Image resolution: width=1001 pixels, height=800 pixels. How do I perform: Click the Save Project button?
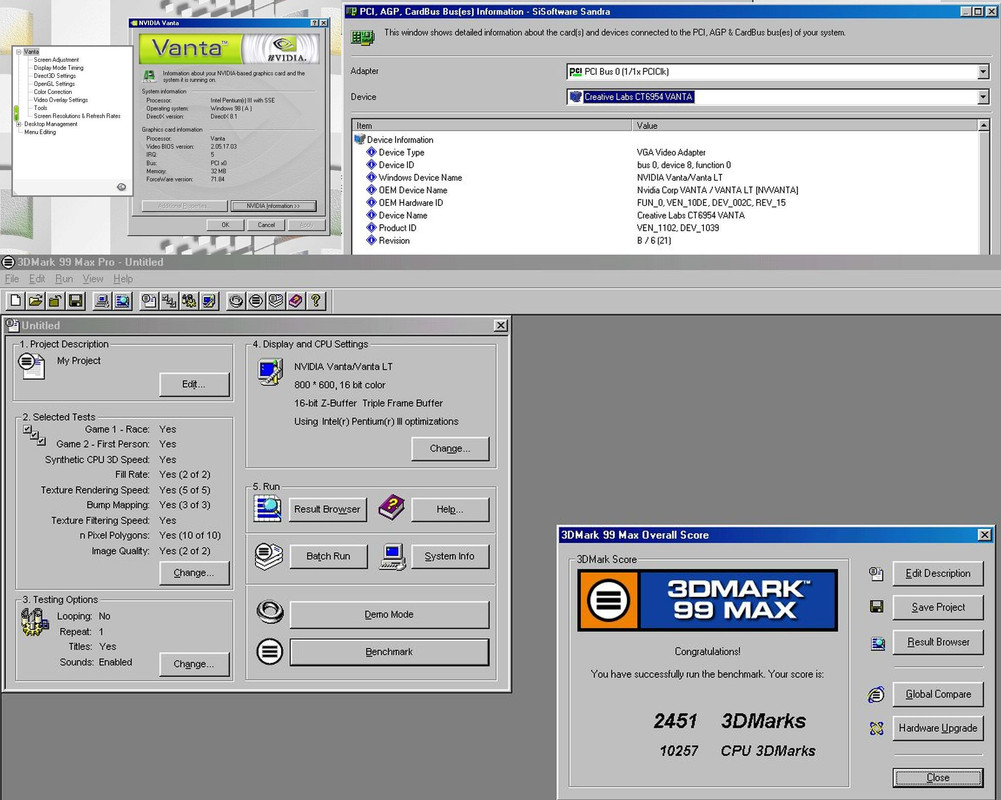[x=938, y=607]
